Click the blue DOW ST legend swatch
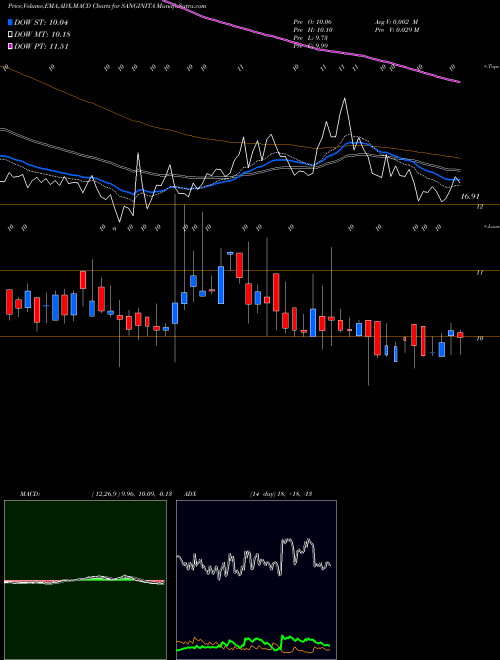This screenshot has height=660, width=500. [x=11, y=22]
